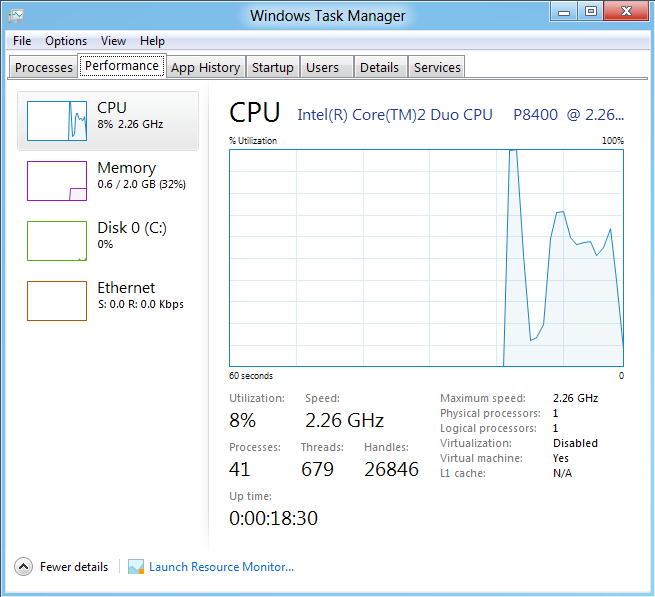The height and width of the screenshot is (597, 655).
Task: Click the Resource Monitor icon
Action: 136,567
